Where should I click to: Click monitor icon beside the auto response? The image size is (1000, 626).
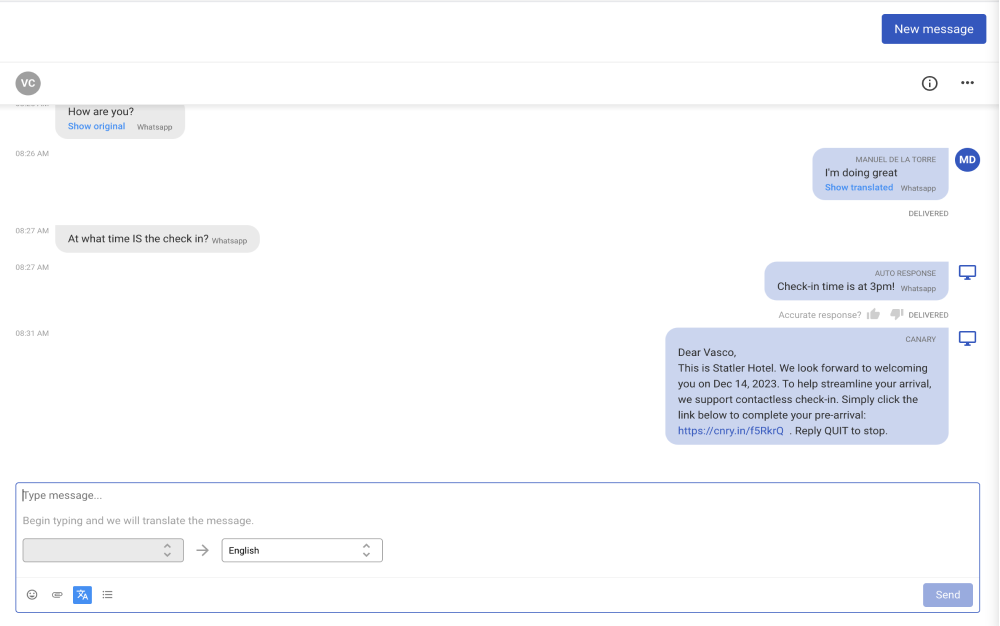click(967, 272)
